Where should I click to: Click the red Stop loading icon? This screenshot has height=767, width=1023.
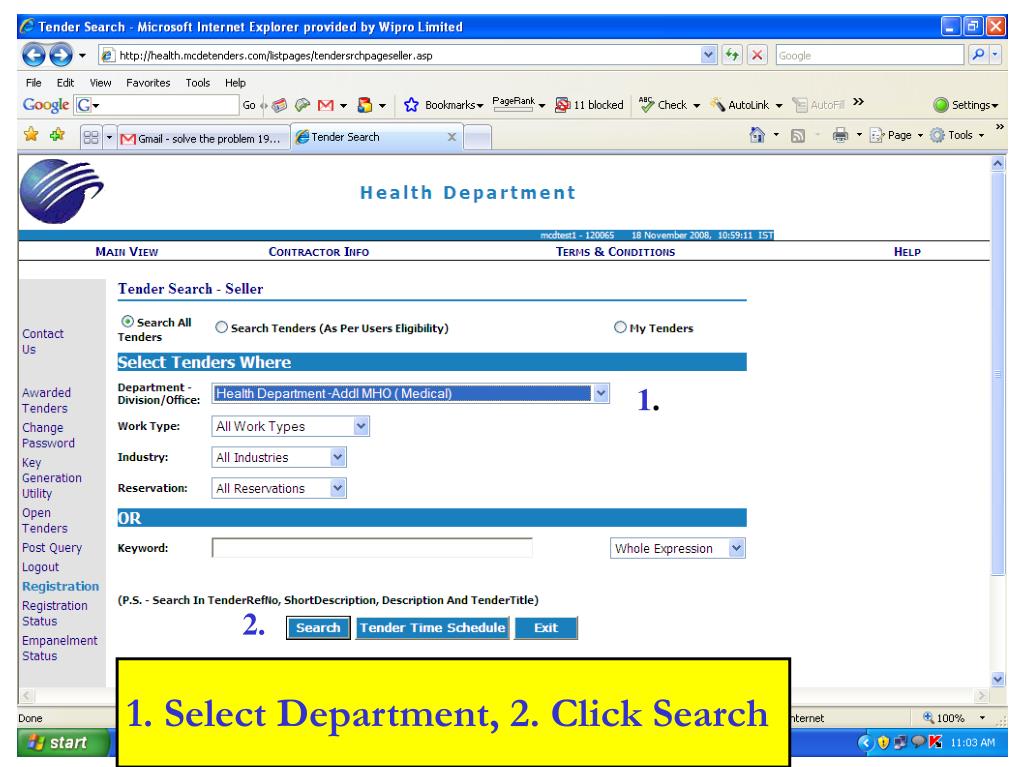(757, 55)
